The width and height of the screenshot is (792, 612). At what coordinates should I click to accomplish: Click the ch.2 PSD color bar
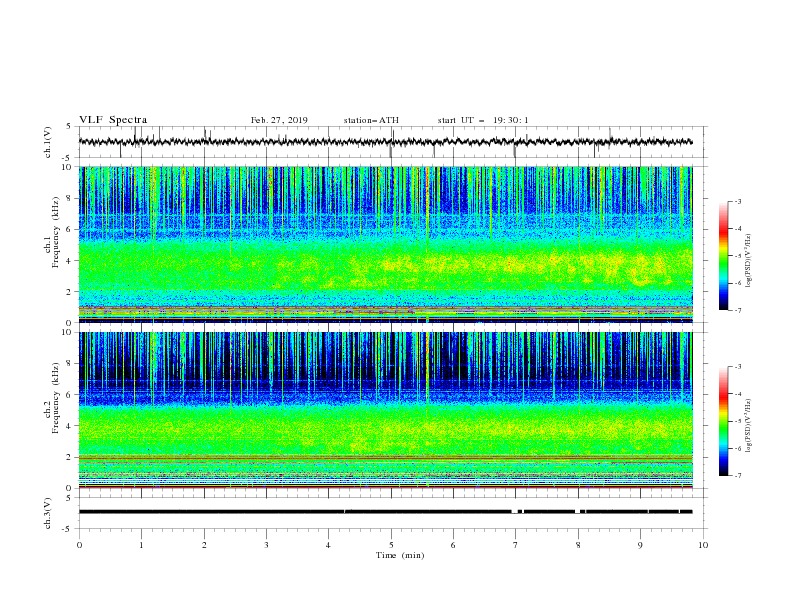(x=724, y=421)
